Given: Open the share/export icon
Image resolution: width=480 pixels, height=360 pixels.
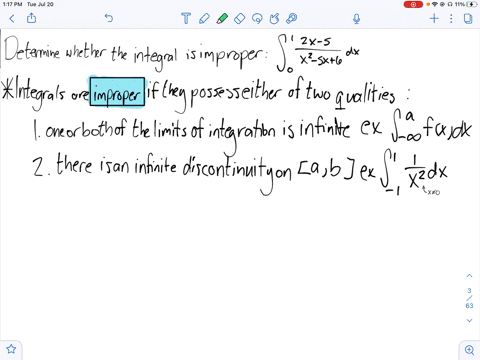Looking at the screenshot, I should (31, 18).
